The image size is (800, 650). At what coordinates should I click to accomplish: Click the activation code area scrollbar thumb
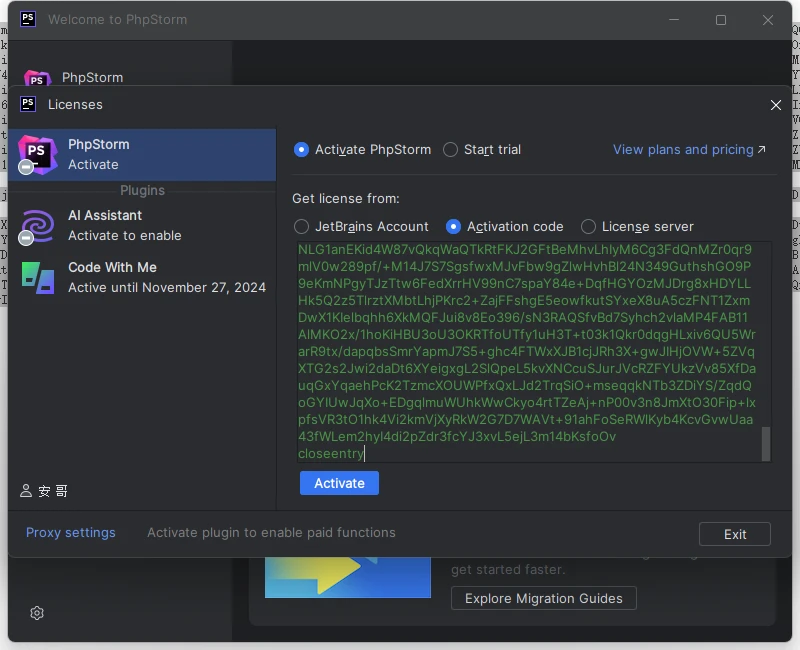(766, 444)
